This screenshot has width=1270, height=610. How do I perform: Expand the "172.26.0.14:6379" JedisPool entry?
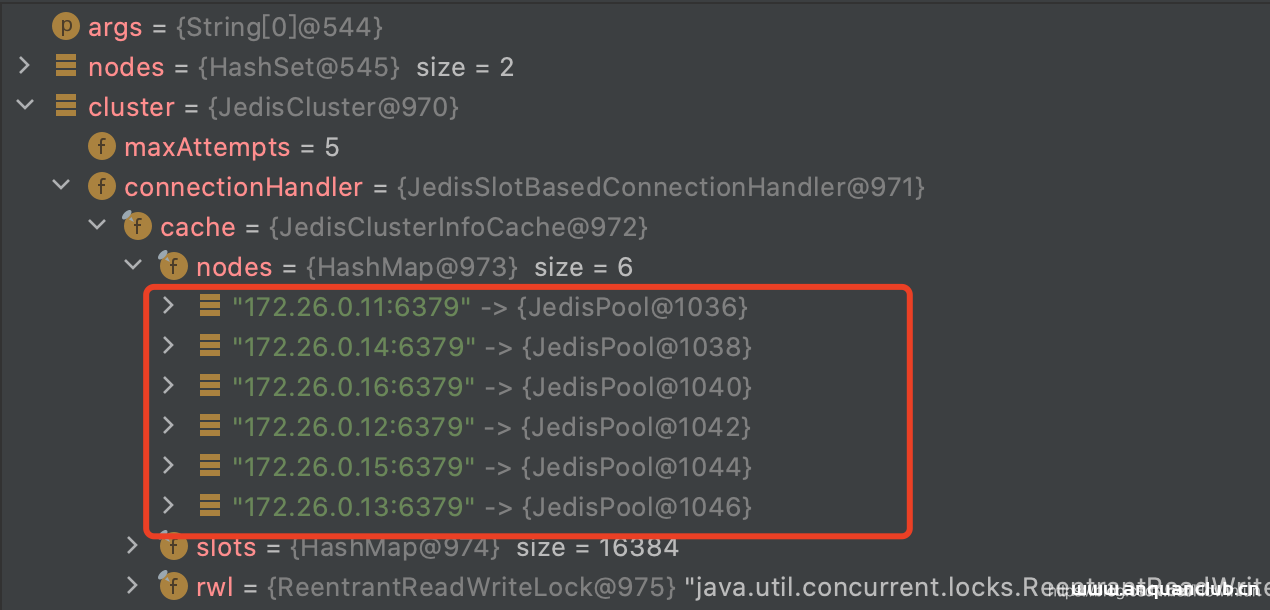point(168,346)
